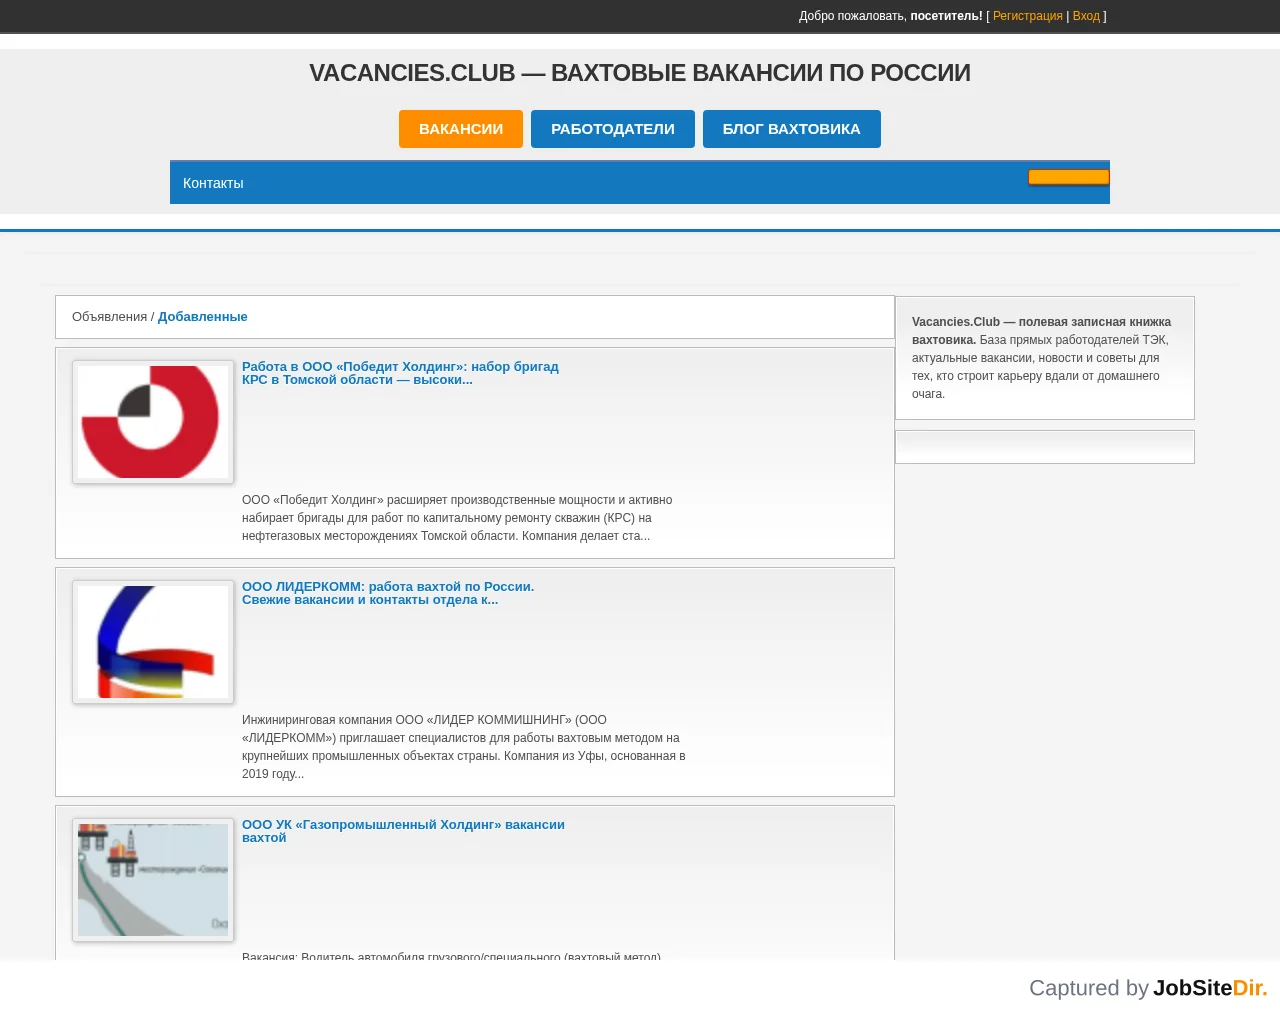Open the Контакты menu item

[x=213, y=183]
